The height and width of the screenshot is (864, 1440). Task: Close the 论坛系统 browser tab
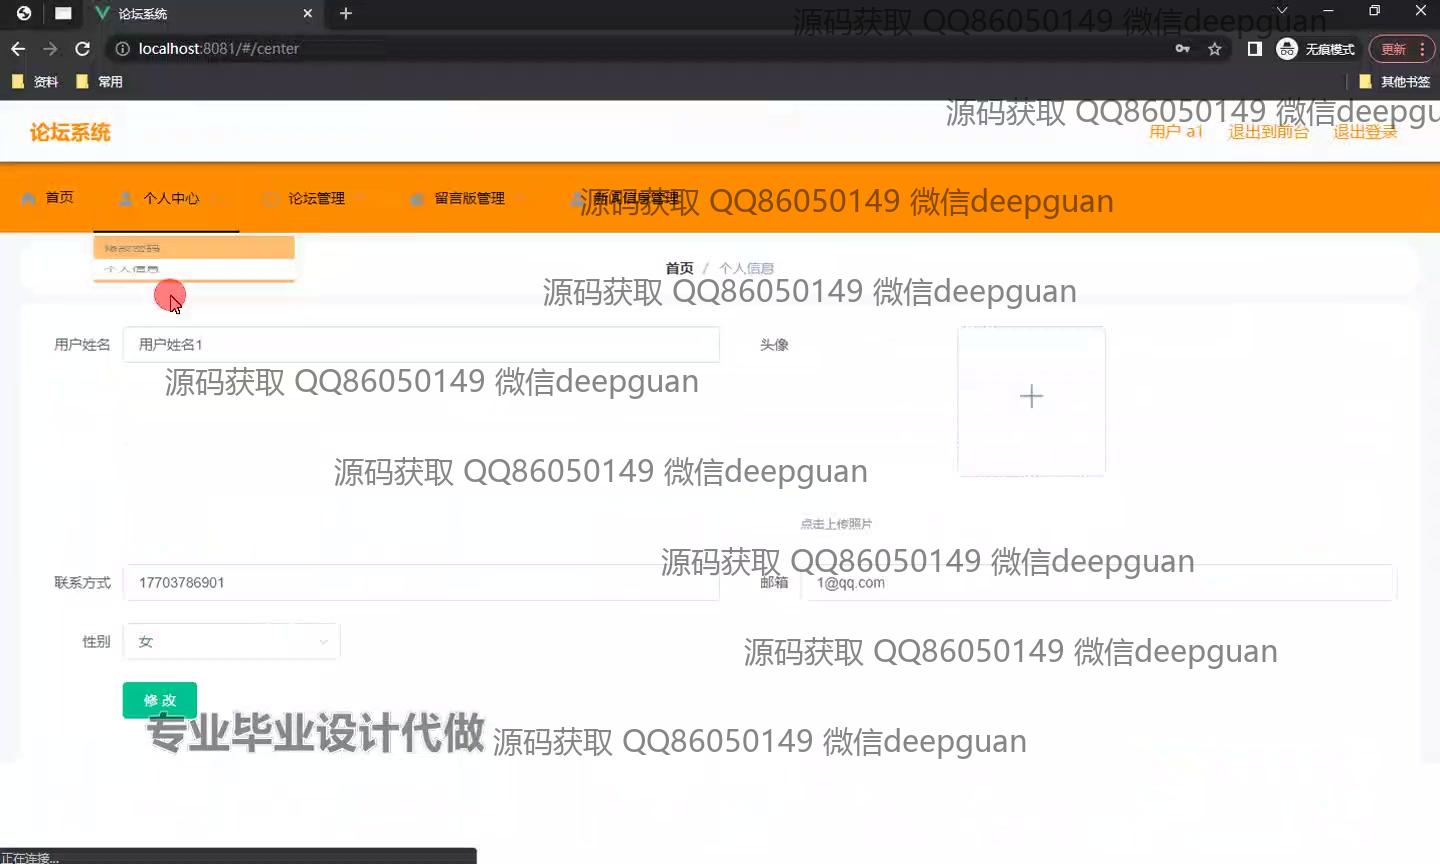(308, 14)
